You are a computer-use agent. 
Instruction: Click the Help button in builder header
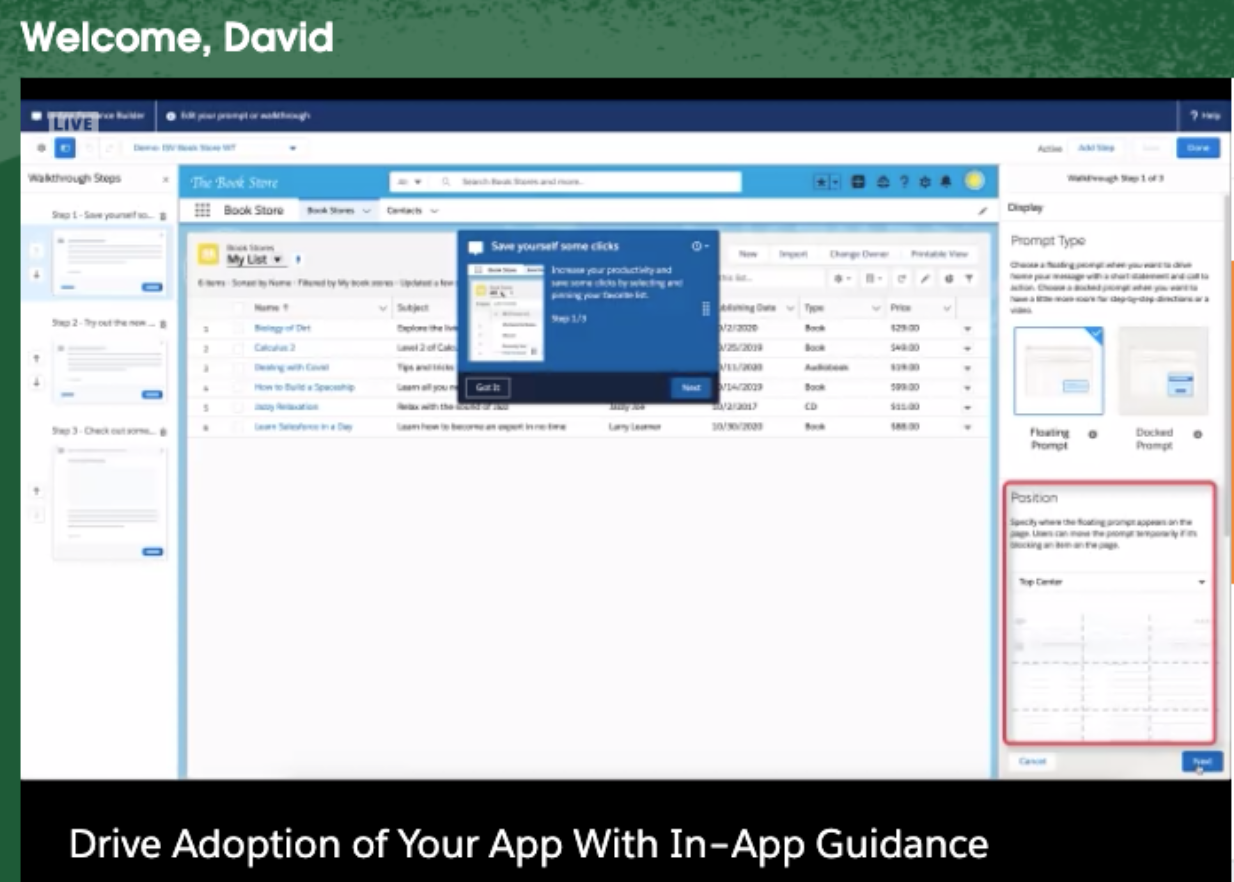1205,116
